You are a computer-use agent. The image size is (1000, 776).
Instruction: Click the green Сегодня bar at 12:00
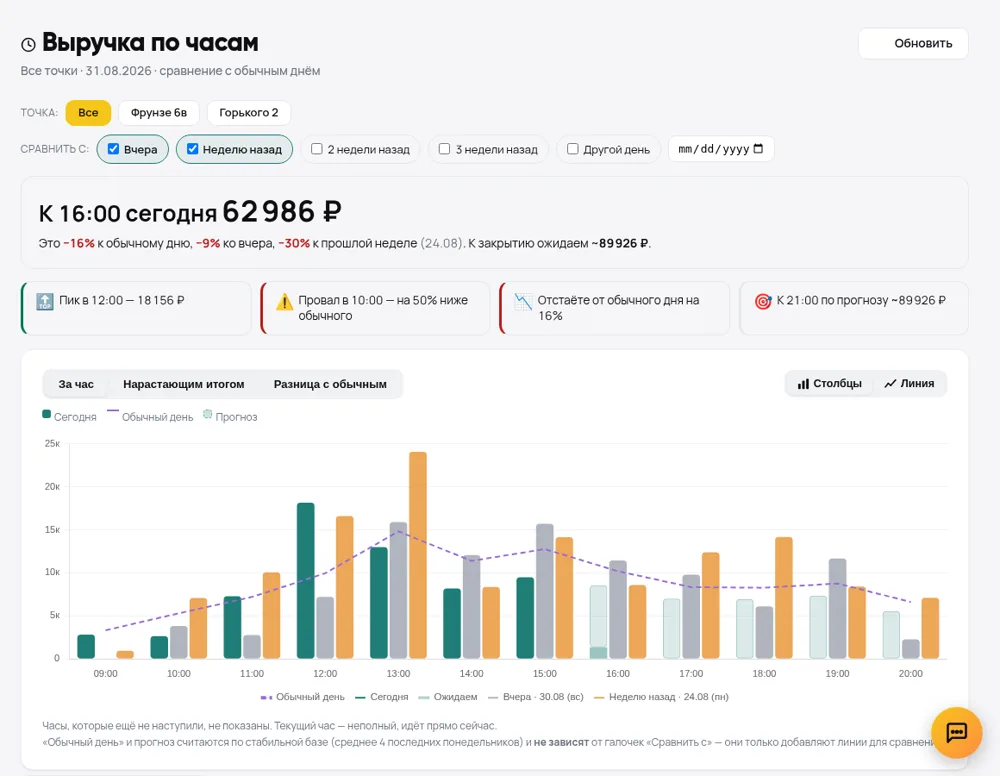pos(305,580)
